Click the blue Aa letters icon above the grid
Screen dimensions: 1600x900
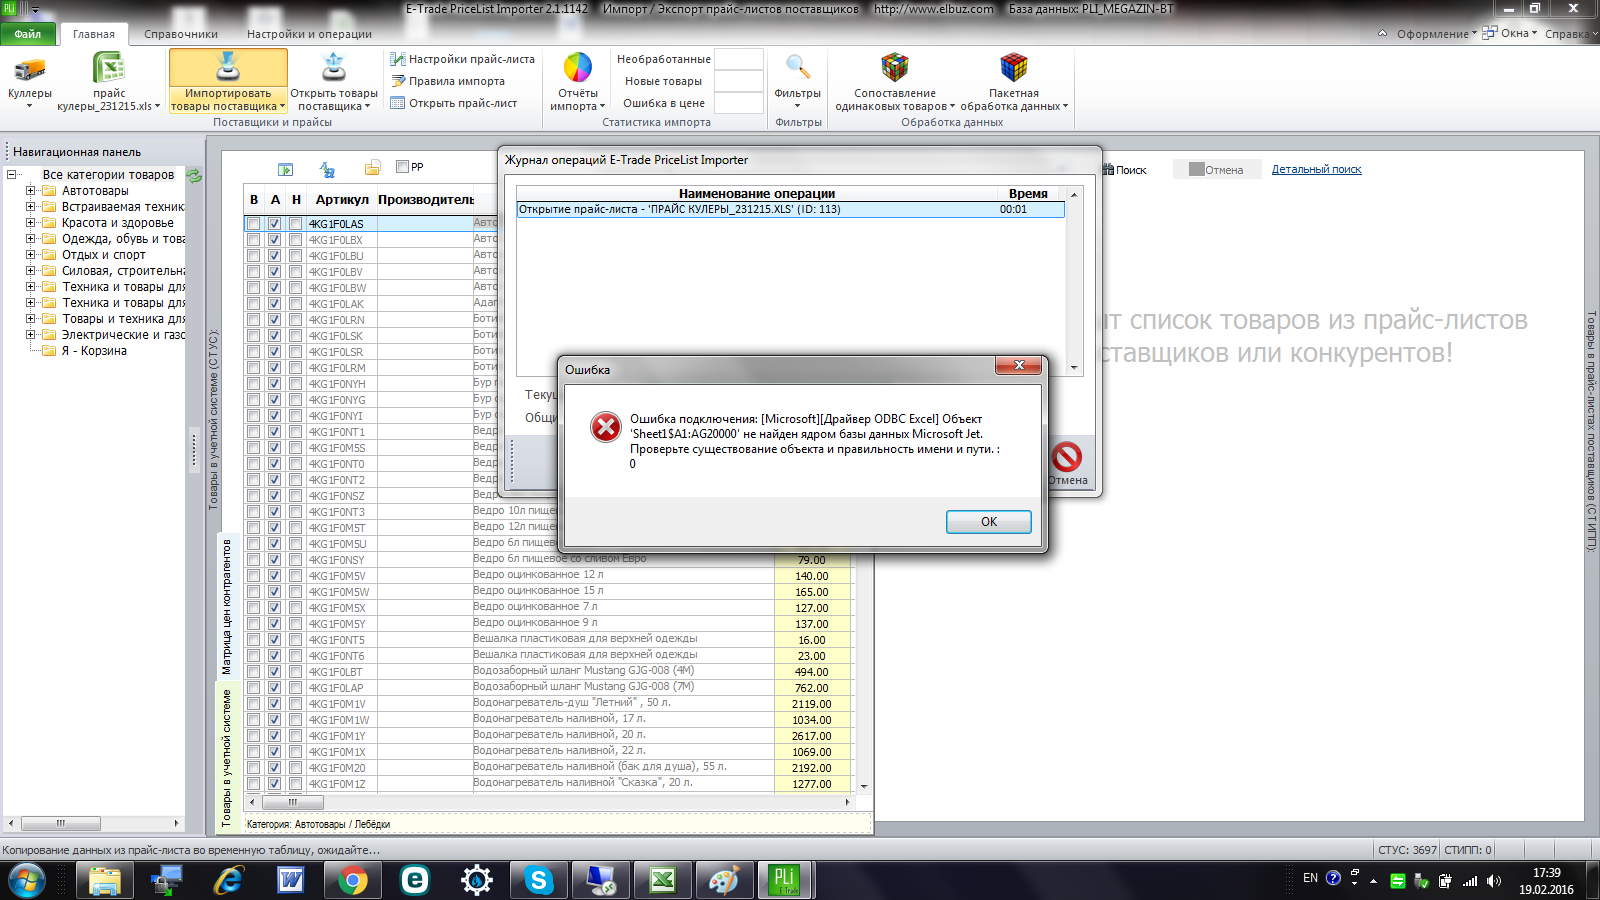point(327,169)
